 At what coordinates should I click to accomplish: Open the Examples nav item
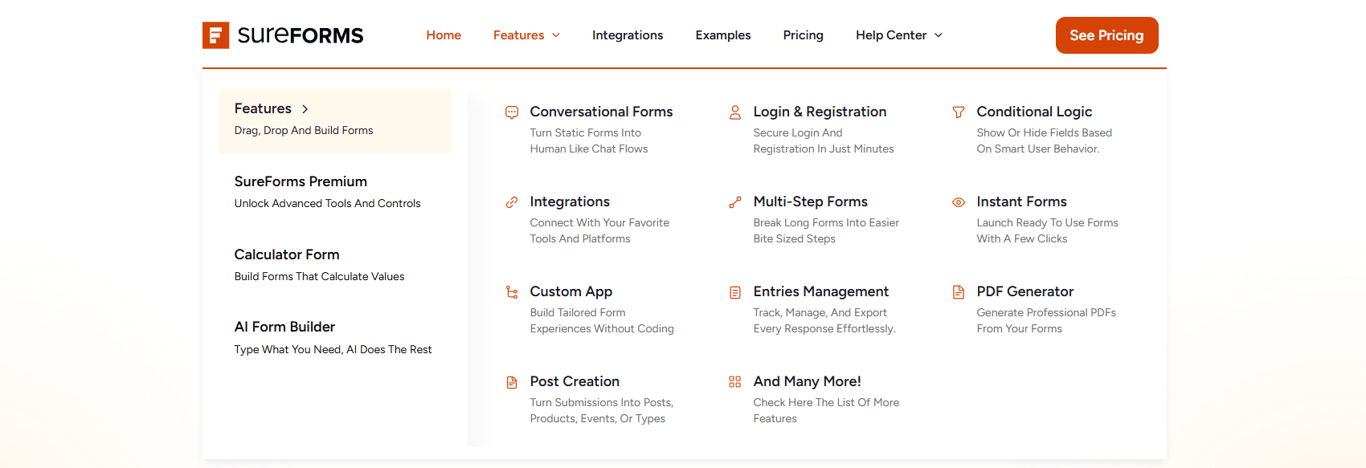723,35
